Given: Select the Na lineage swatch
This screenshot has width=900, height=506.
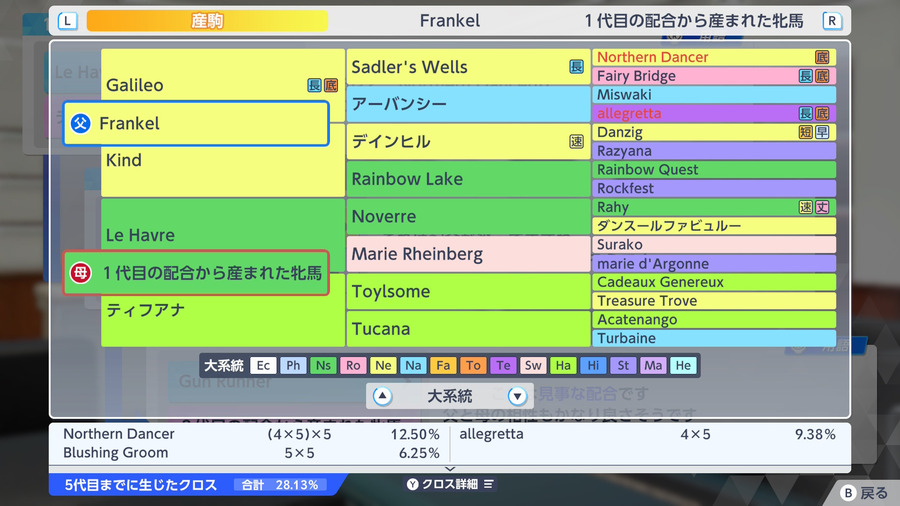Looking at the screenshot, I should (x=413, y=365).
